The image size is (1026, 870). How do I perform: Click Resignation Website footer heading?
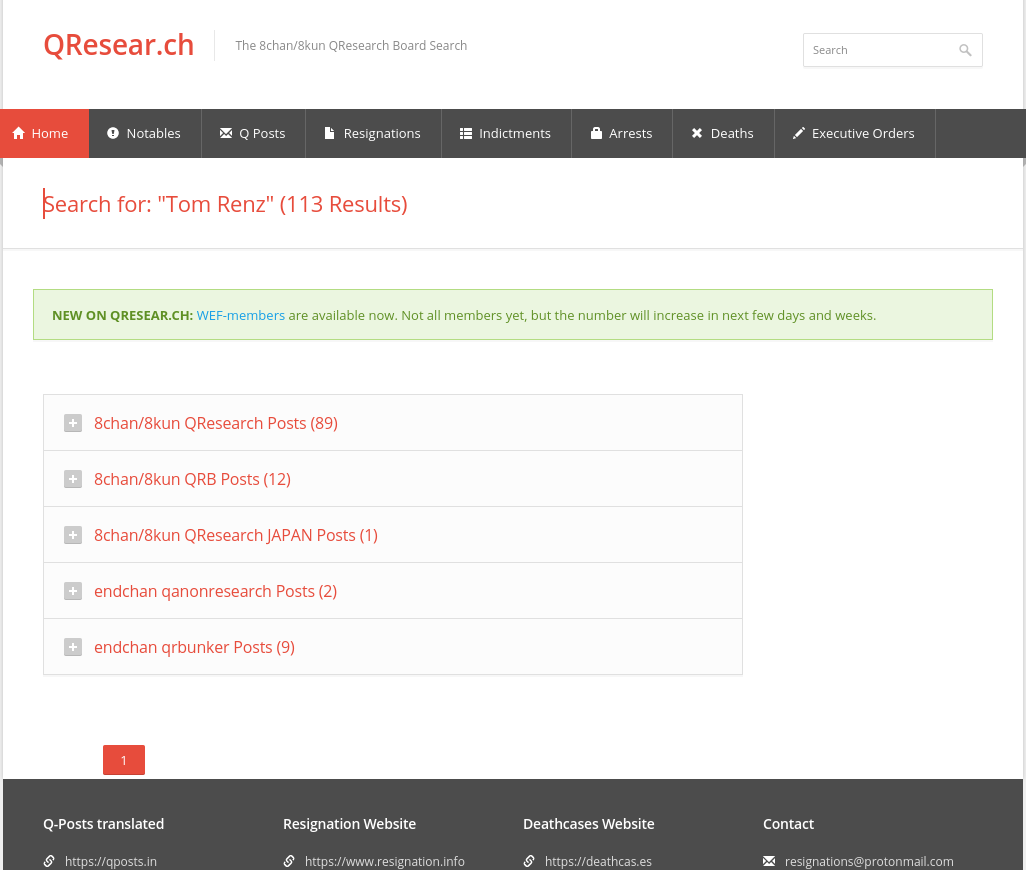(349, 824)
